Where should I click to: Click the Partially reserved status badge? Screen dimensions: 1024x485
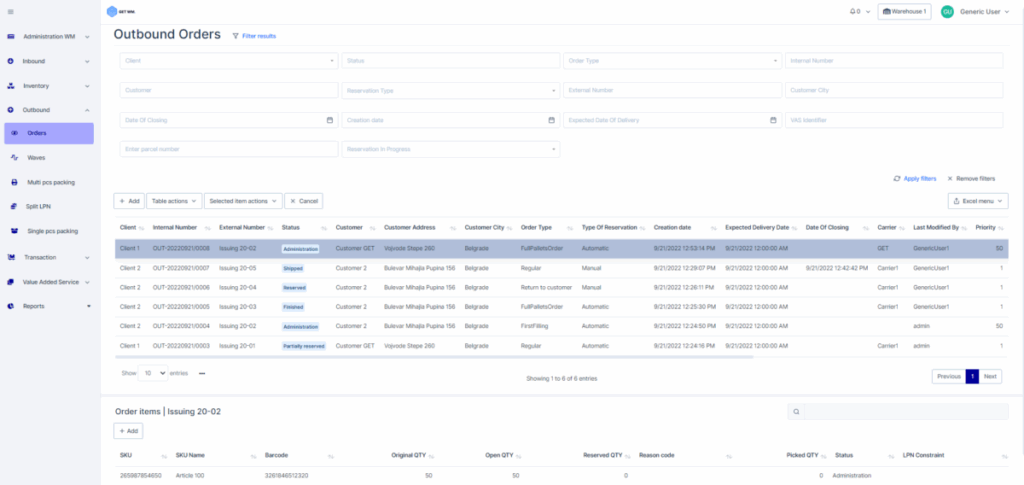[304, 347]
